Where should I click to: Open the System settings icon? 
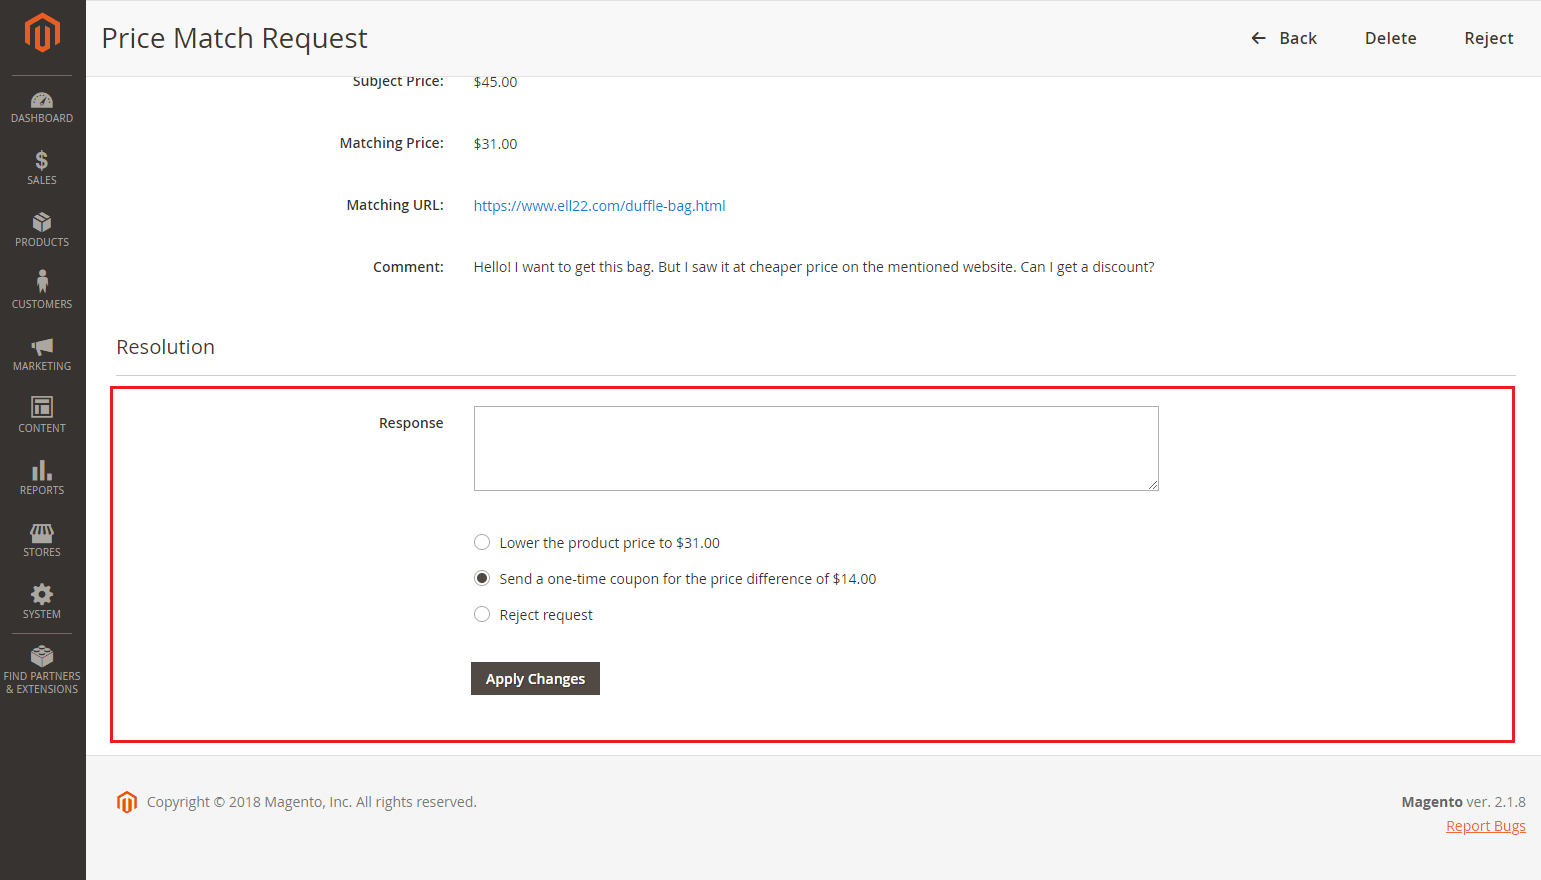42,601
